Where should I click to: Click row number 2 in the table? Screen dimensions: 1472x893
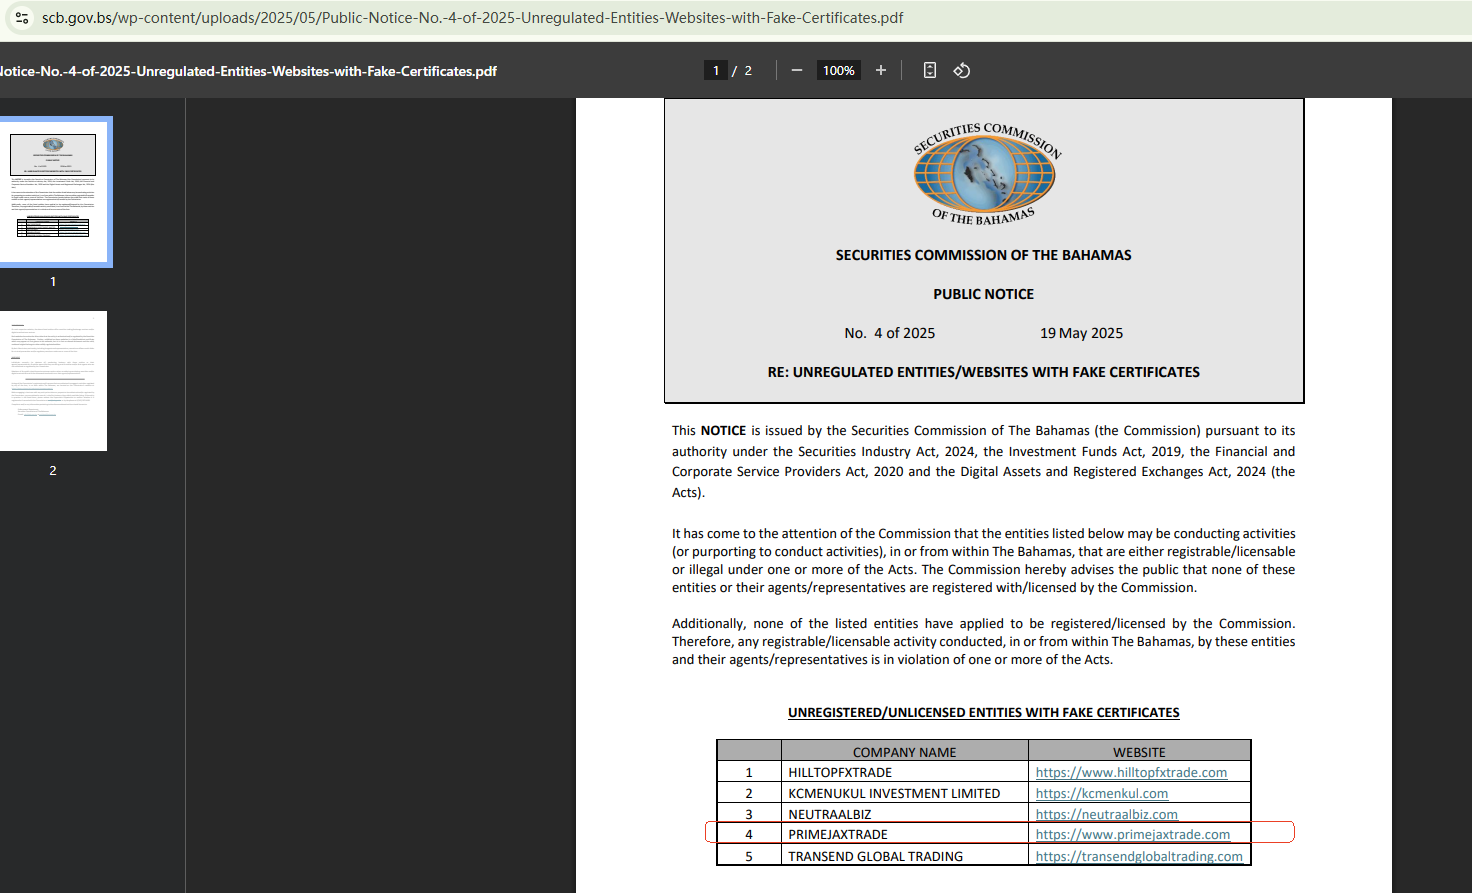point(749,793)
